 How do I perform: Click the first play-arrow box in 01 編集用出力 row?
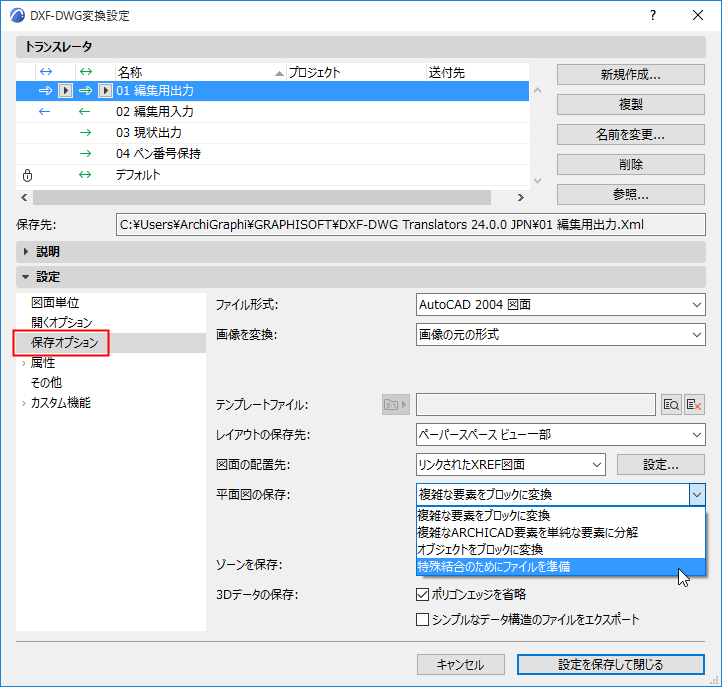coord(65,91)
